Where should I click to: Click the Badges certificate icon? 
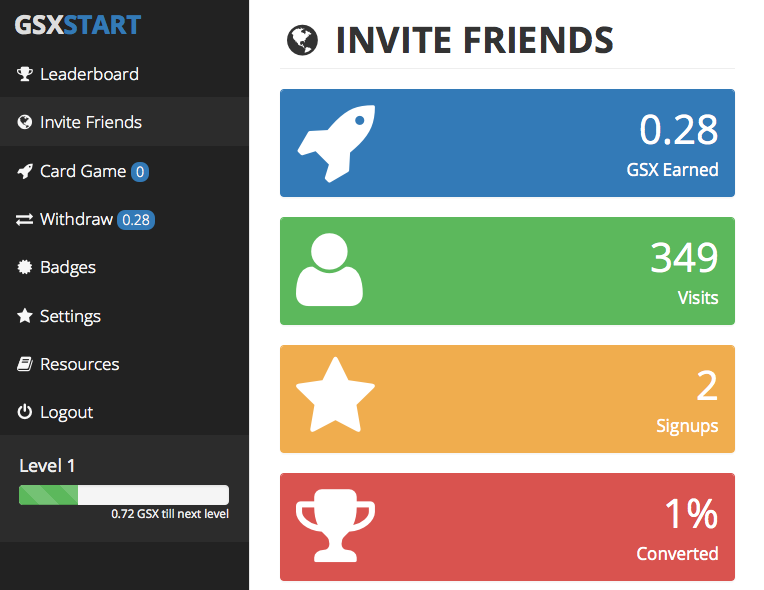pyautogui.click(x=24, y=267)
